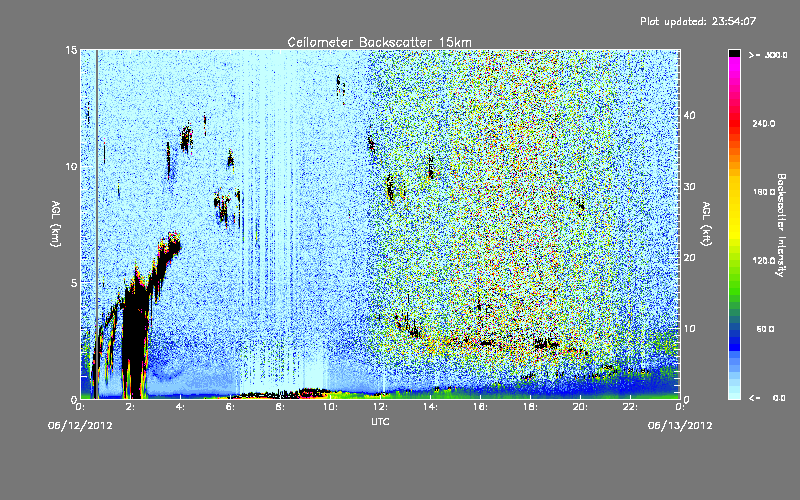Select the '20:' hour tick label
The height and width of the screenshot is (500, 800).
pyautogui.click(x=580, y=407)
